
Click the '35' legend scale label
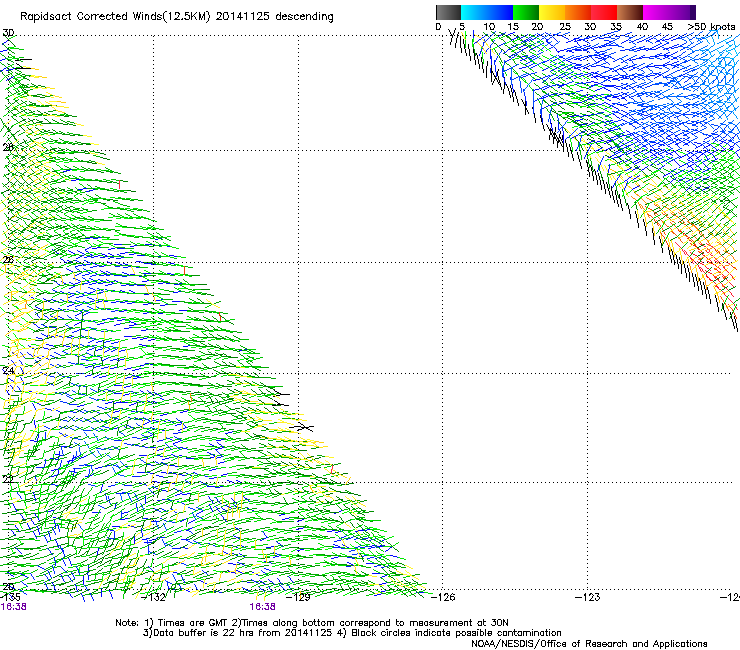coord(616,27)
